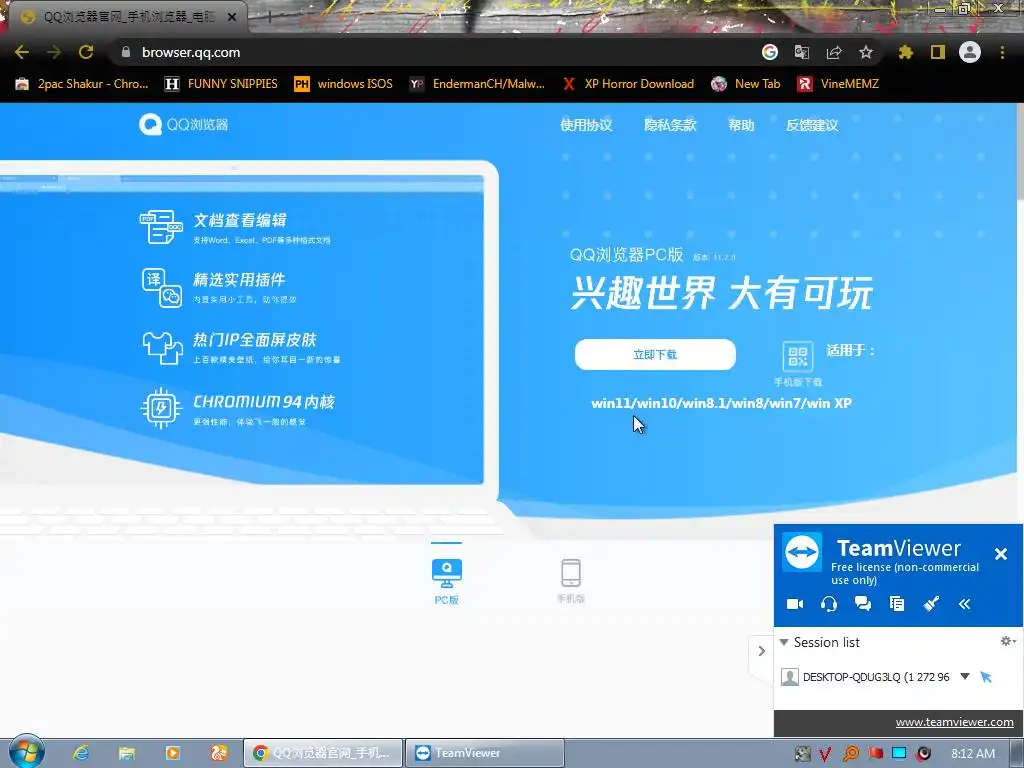This screenshot has height=768, width=1024.
Task: Close the QQ浏览器官网 browser tab
Action: [232, 17]
